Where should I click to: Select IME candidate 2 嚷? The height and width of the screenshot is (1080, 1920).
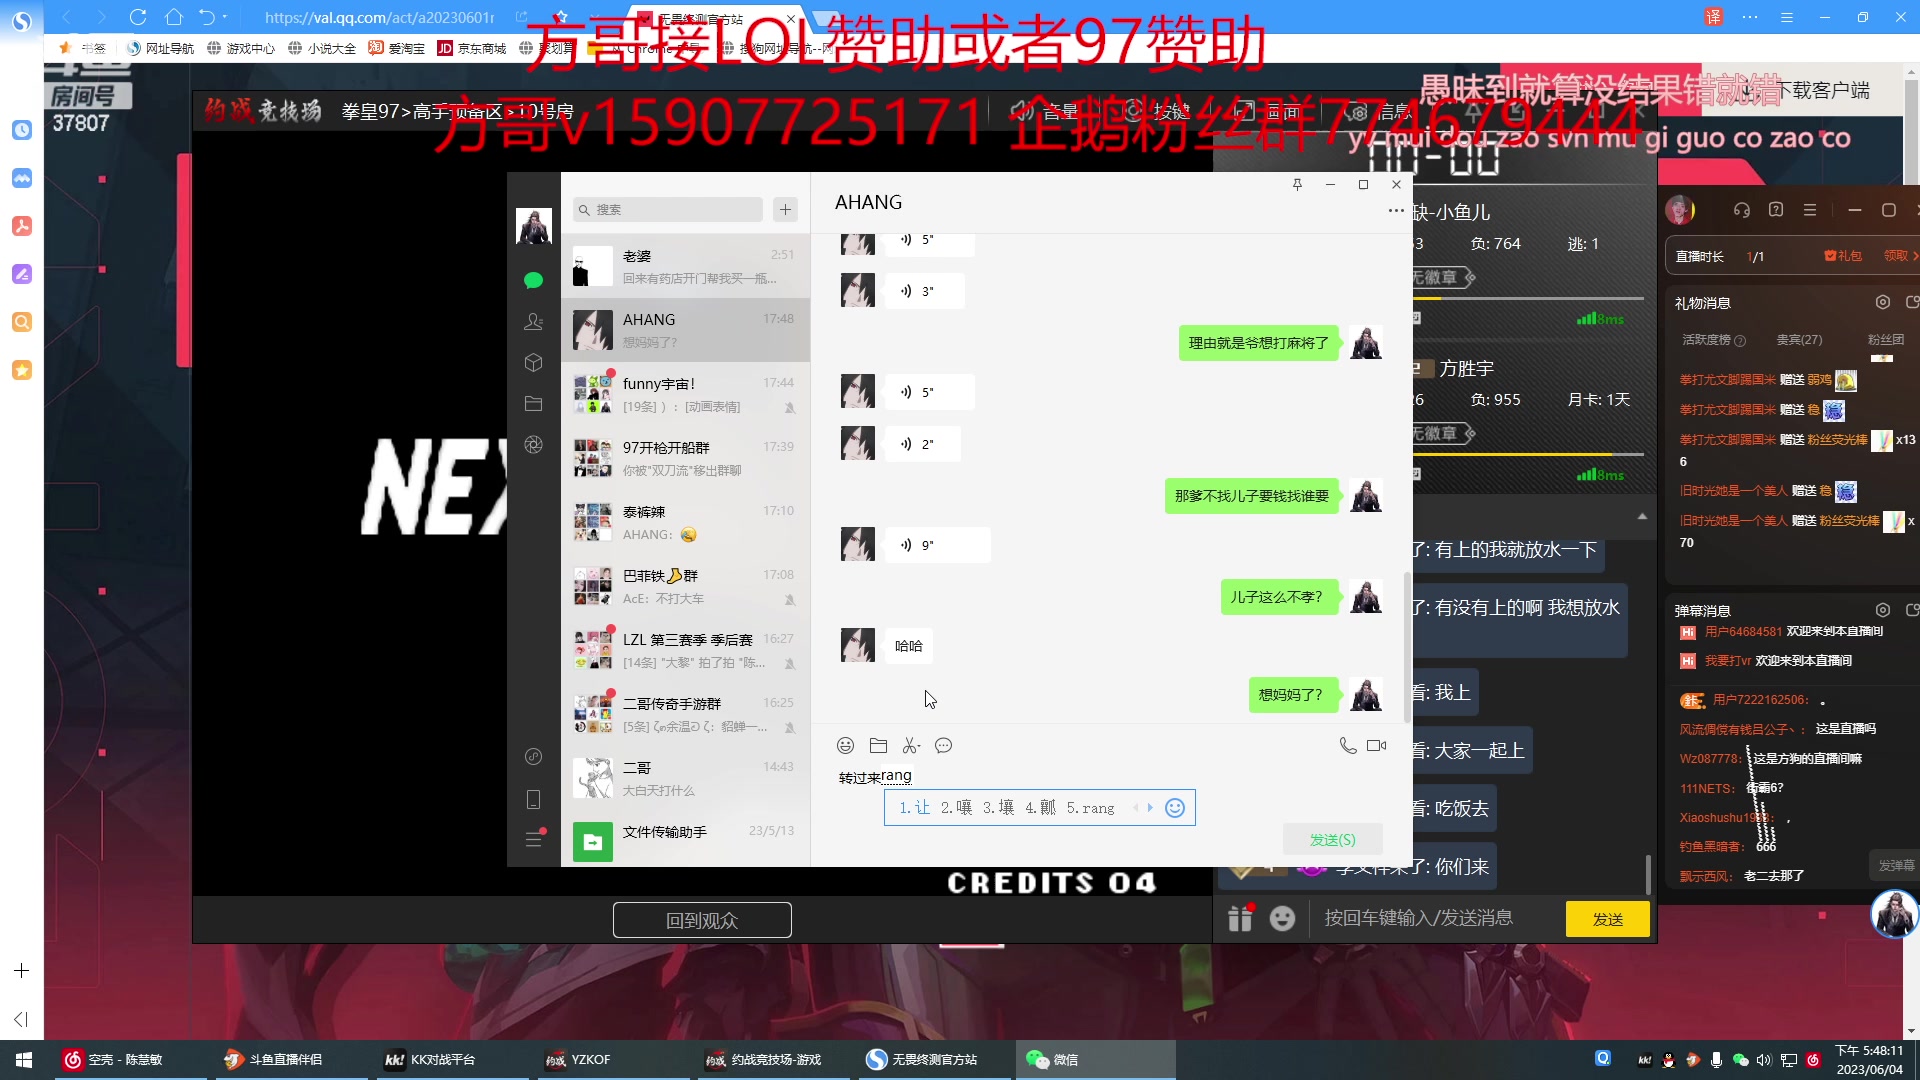point(956,807)
